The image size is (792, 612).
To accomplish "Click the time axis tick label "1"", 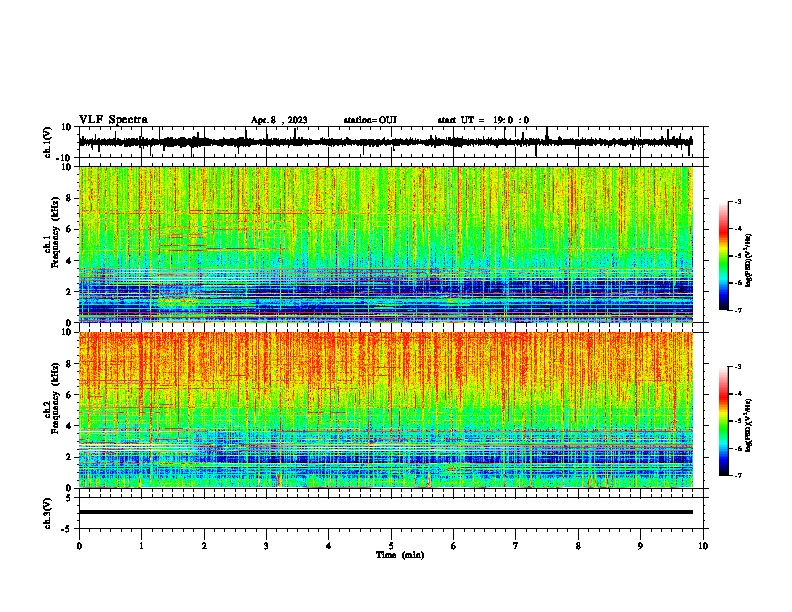I will point(141,546).
